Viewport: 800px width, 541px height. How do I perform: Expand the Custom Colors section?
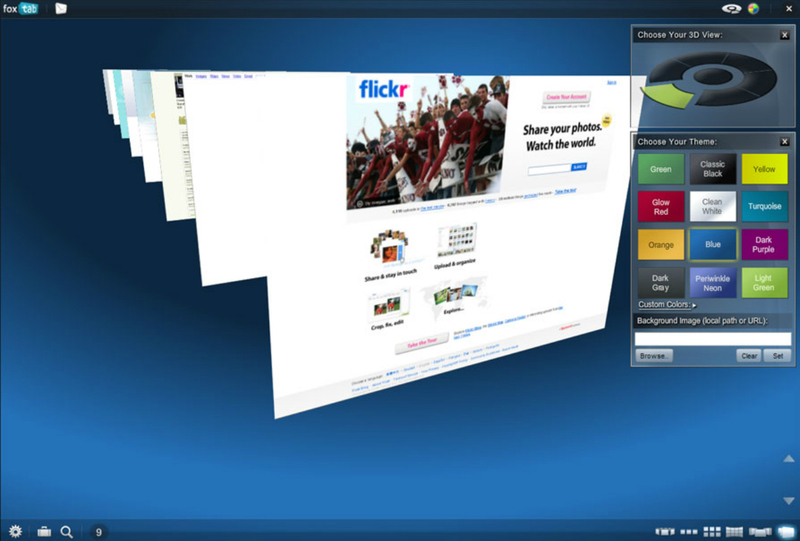click(667, 304)
